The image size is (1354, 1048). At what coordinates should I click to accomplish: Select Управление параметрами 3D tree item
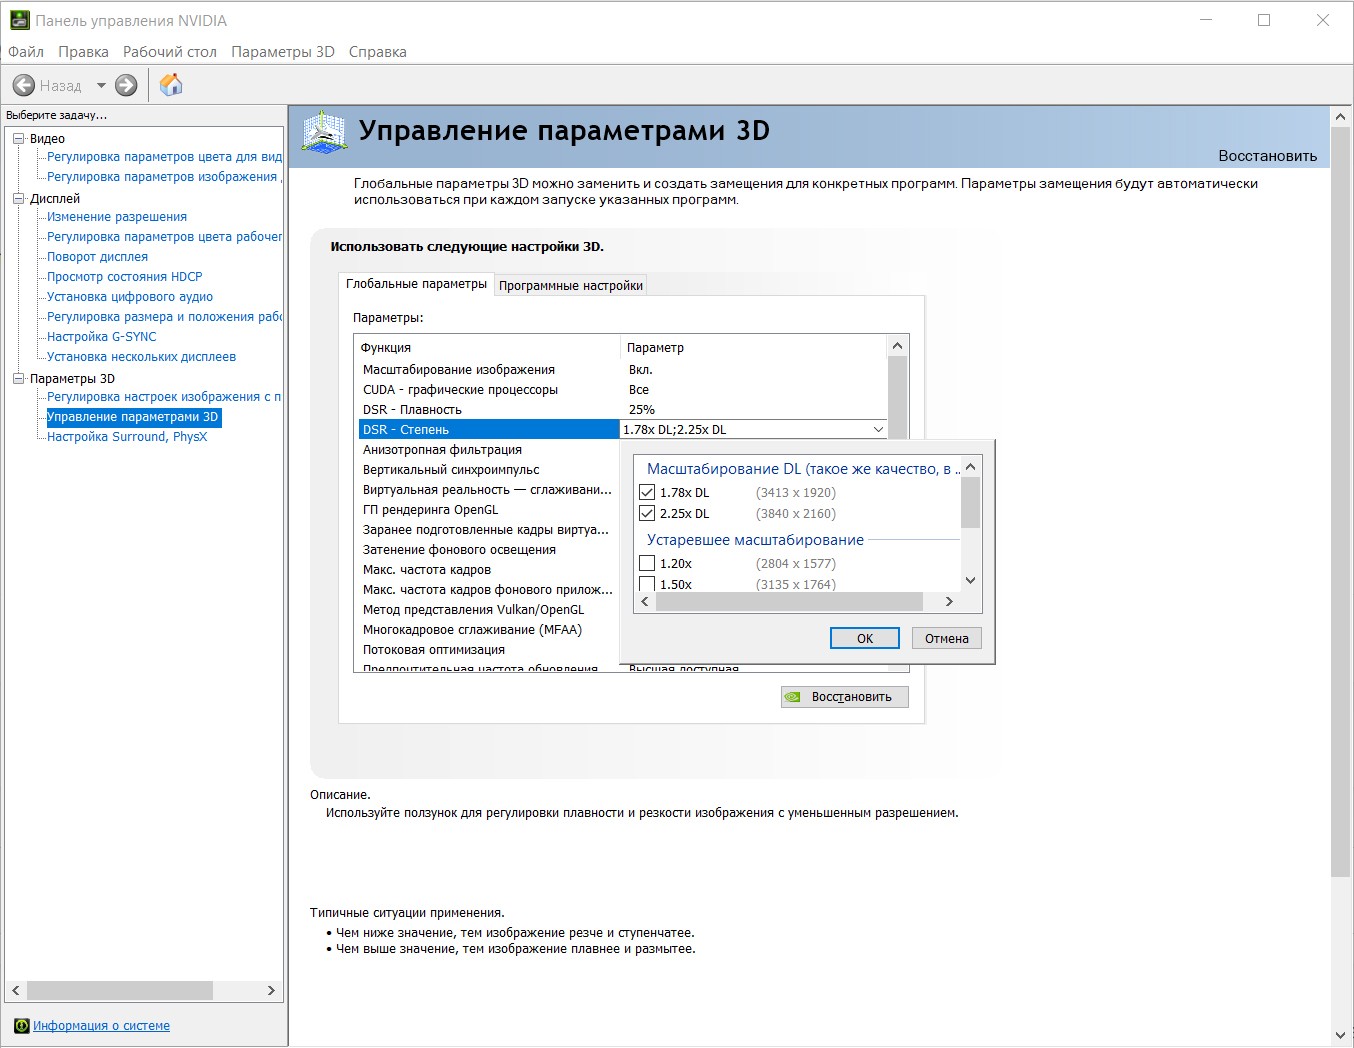(x=133, y=417)
